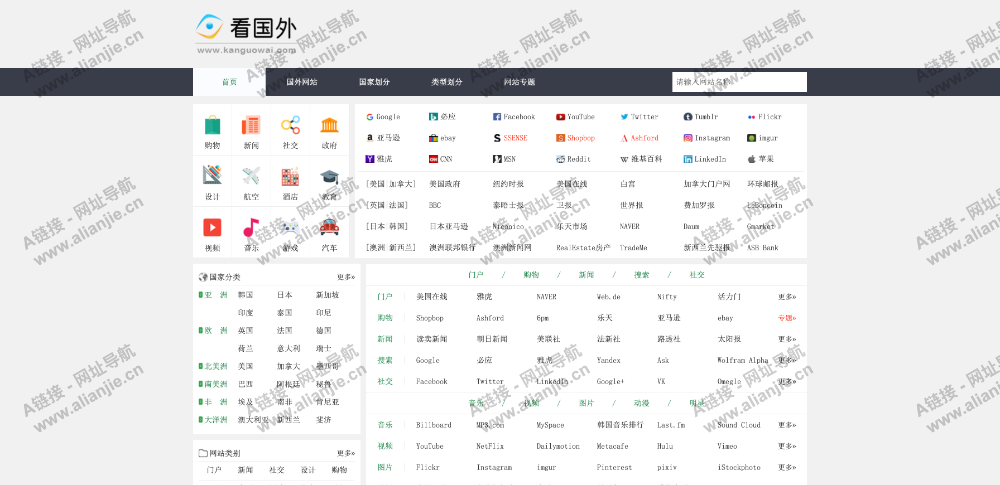The height and width of the screenshot is (485, 1000).
Task: Select the 国家划分 navigation item
Action: pyautogui.click(x=374, y=82)
